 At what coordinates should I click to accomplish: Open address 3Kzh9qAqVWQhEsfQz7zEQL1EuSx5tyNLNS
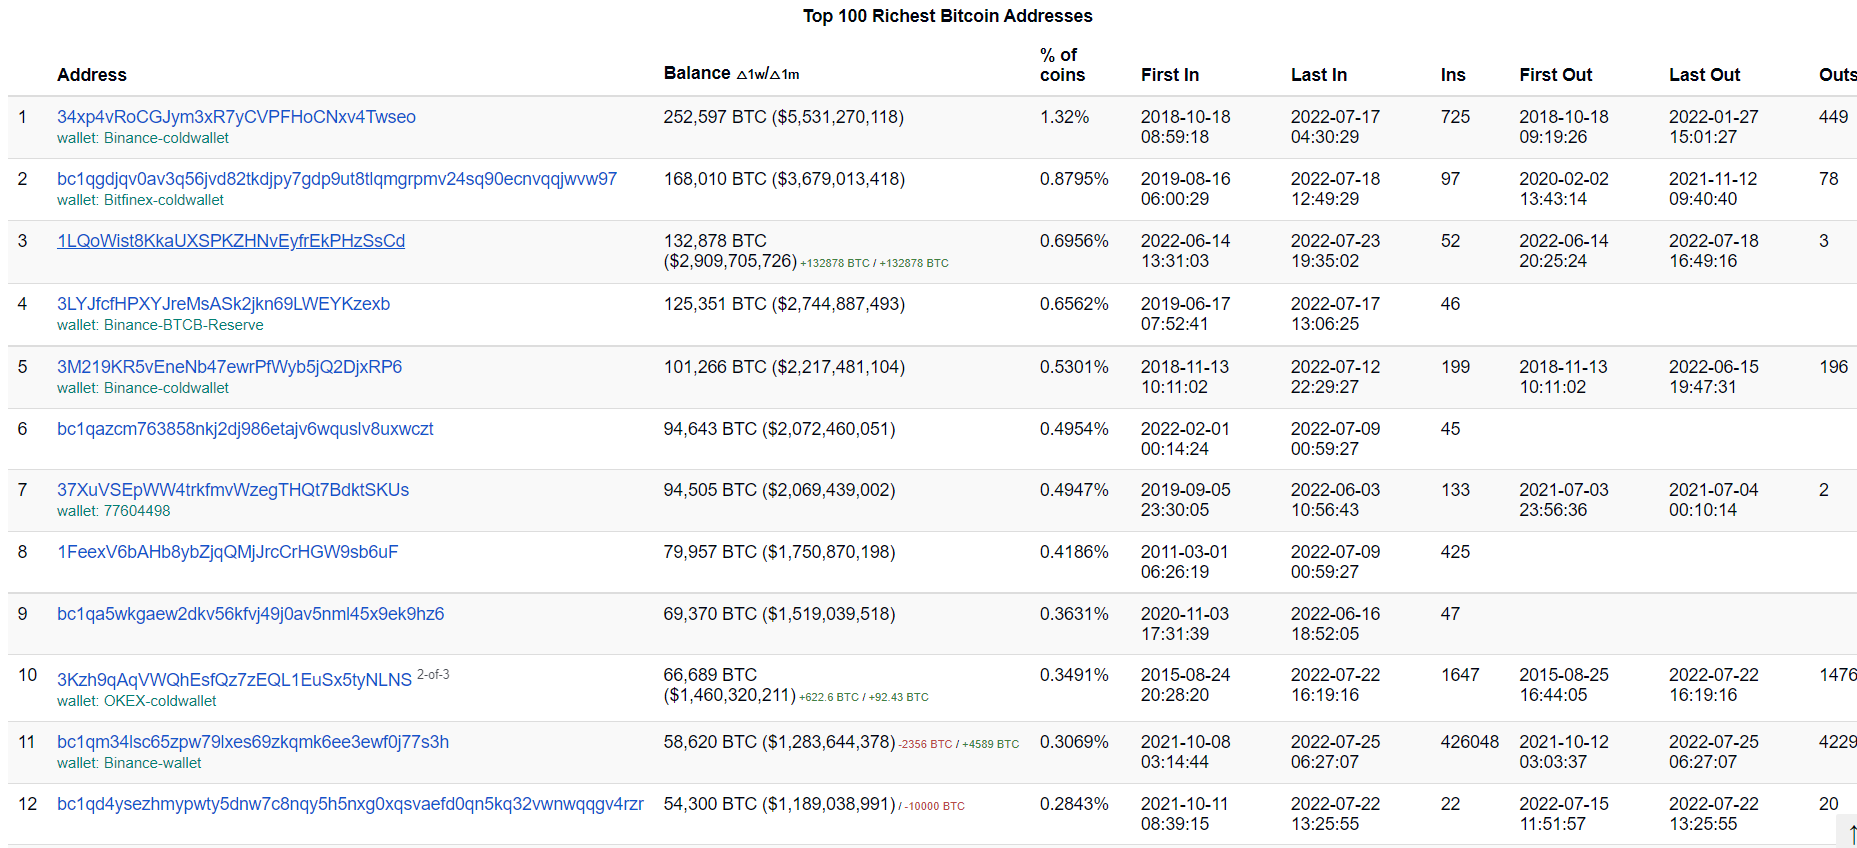point(234,680)
